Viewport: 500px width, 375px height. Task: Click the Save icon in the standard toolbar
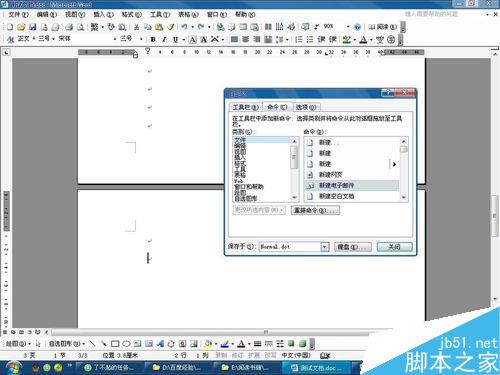click(x=33, y=27)
